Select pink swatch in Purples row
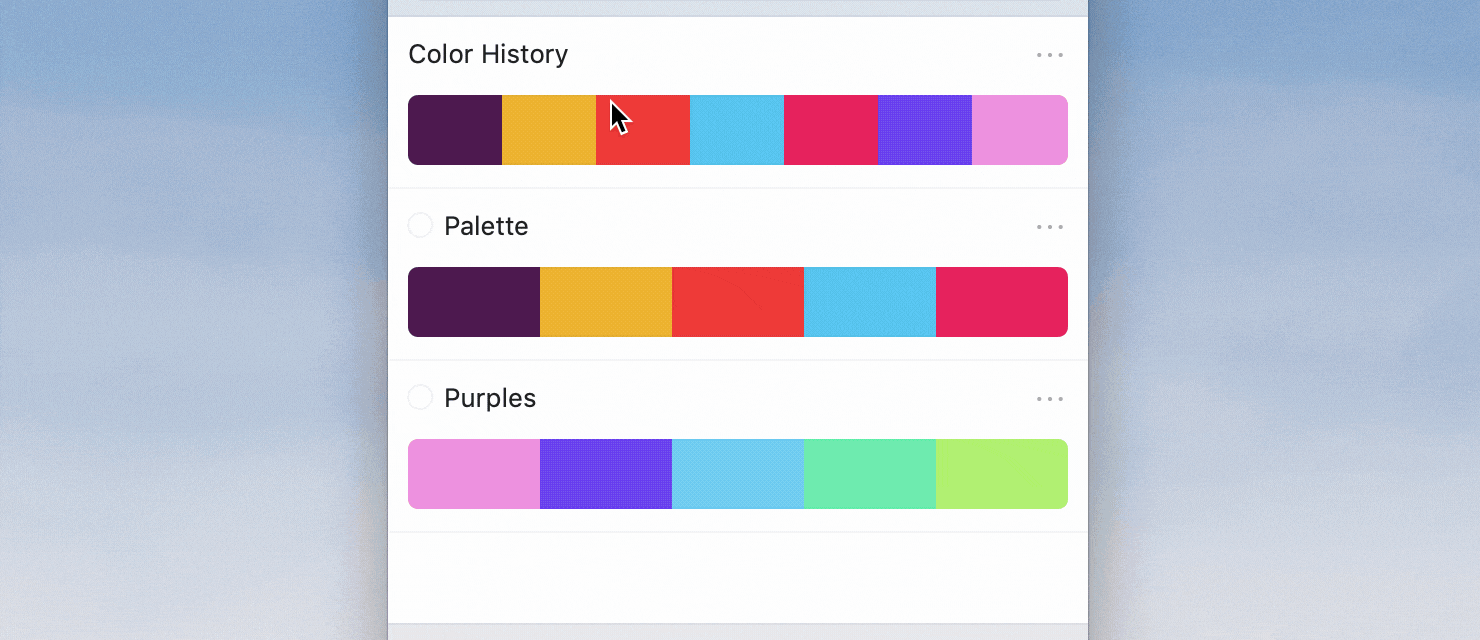 tap(474, 474)
